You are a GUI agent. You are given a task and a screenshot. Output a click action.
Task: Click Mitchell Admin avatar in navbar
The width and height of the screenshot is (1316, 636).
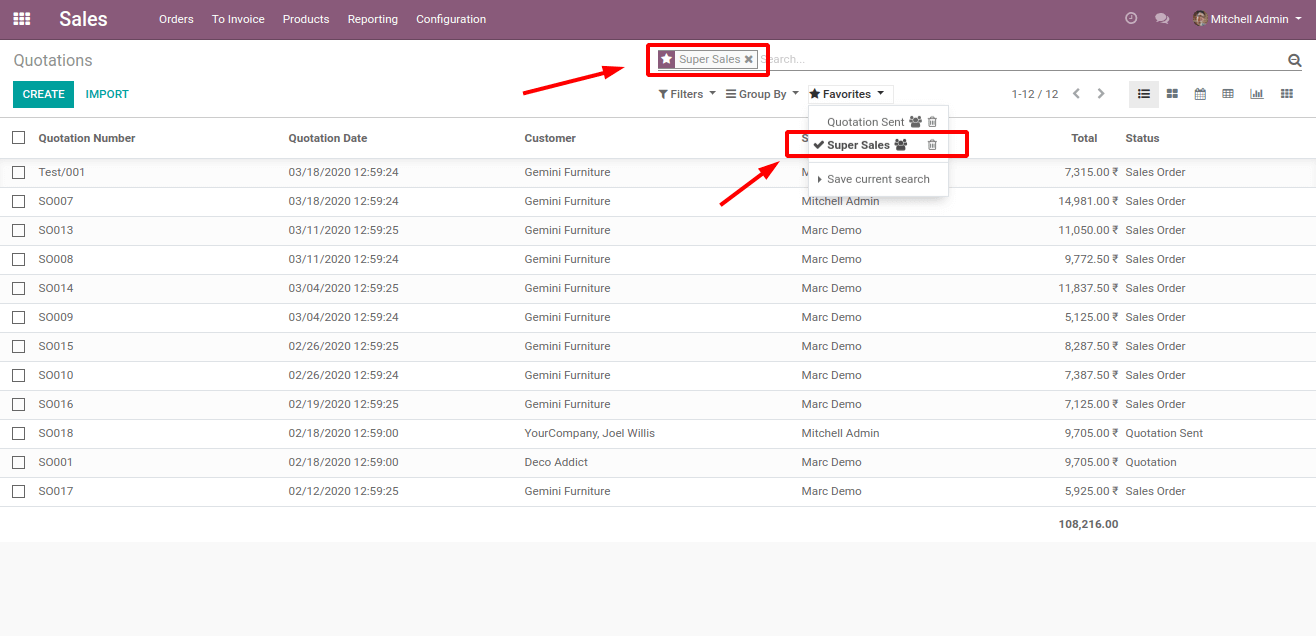point(1200,19)
